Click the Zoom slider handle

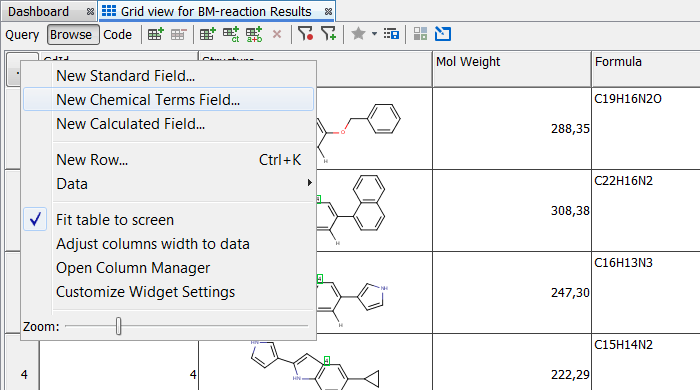coord(118,326)
